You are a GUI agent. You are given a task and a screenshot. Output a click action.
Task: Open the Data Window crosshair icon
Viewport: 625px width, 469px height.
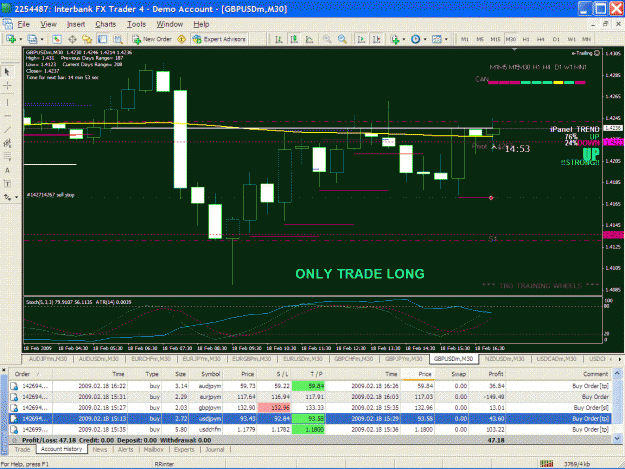pos(72,39)
